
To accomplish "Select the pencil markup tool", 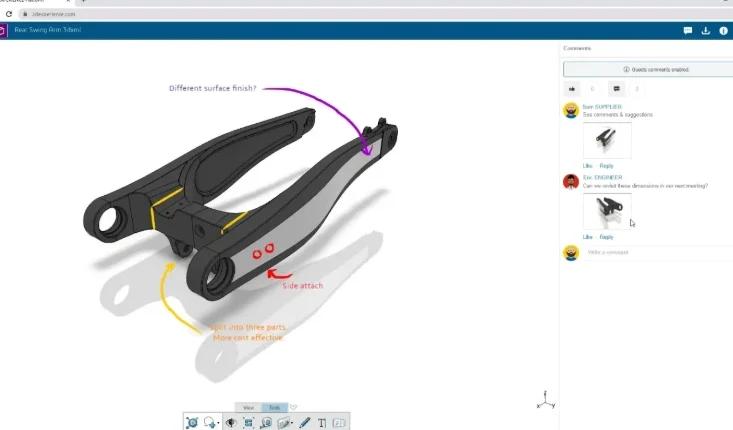I will (x=305, y=423).
